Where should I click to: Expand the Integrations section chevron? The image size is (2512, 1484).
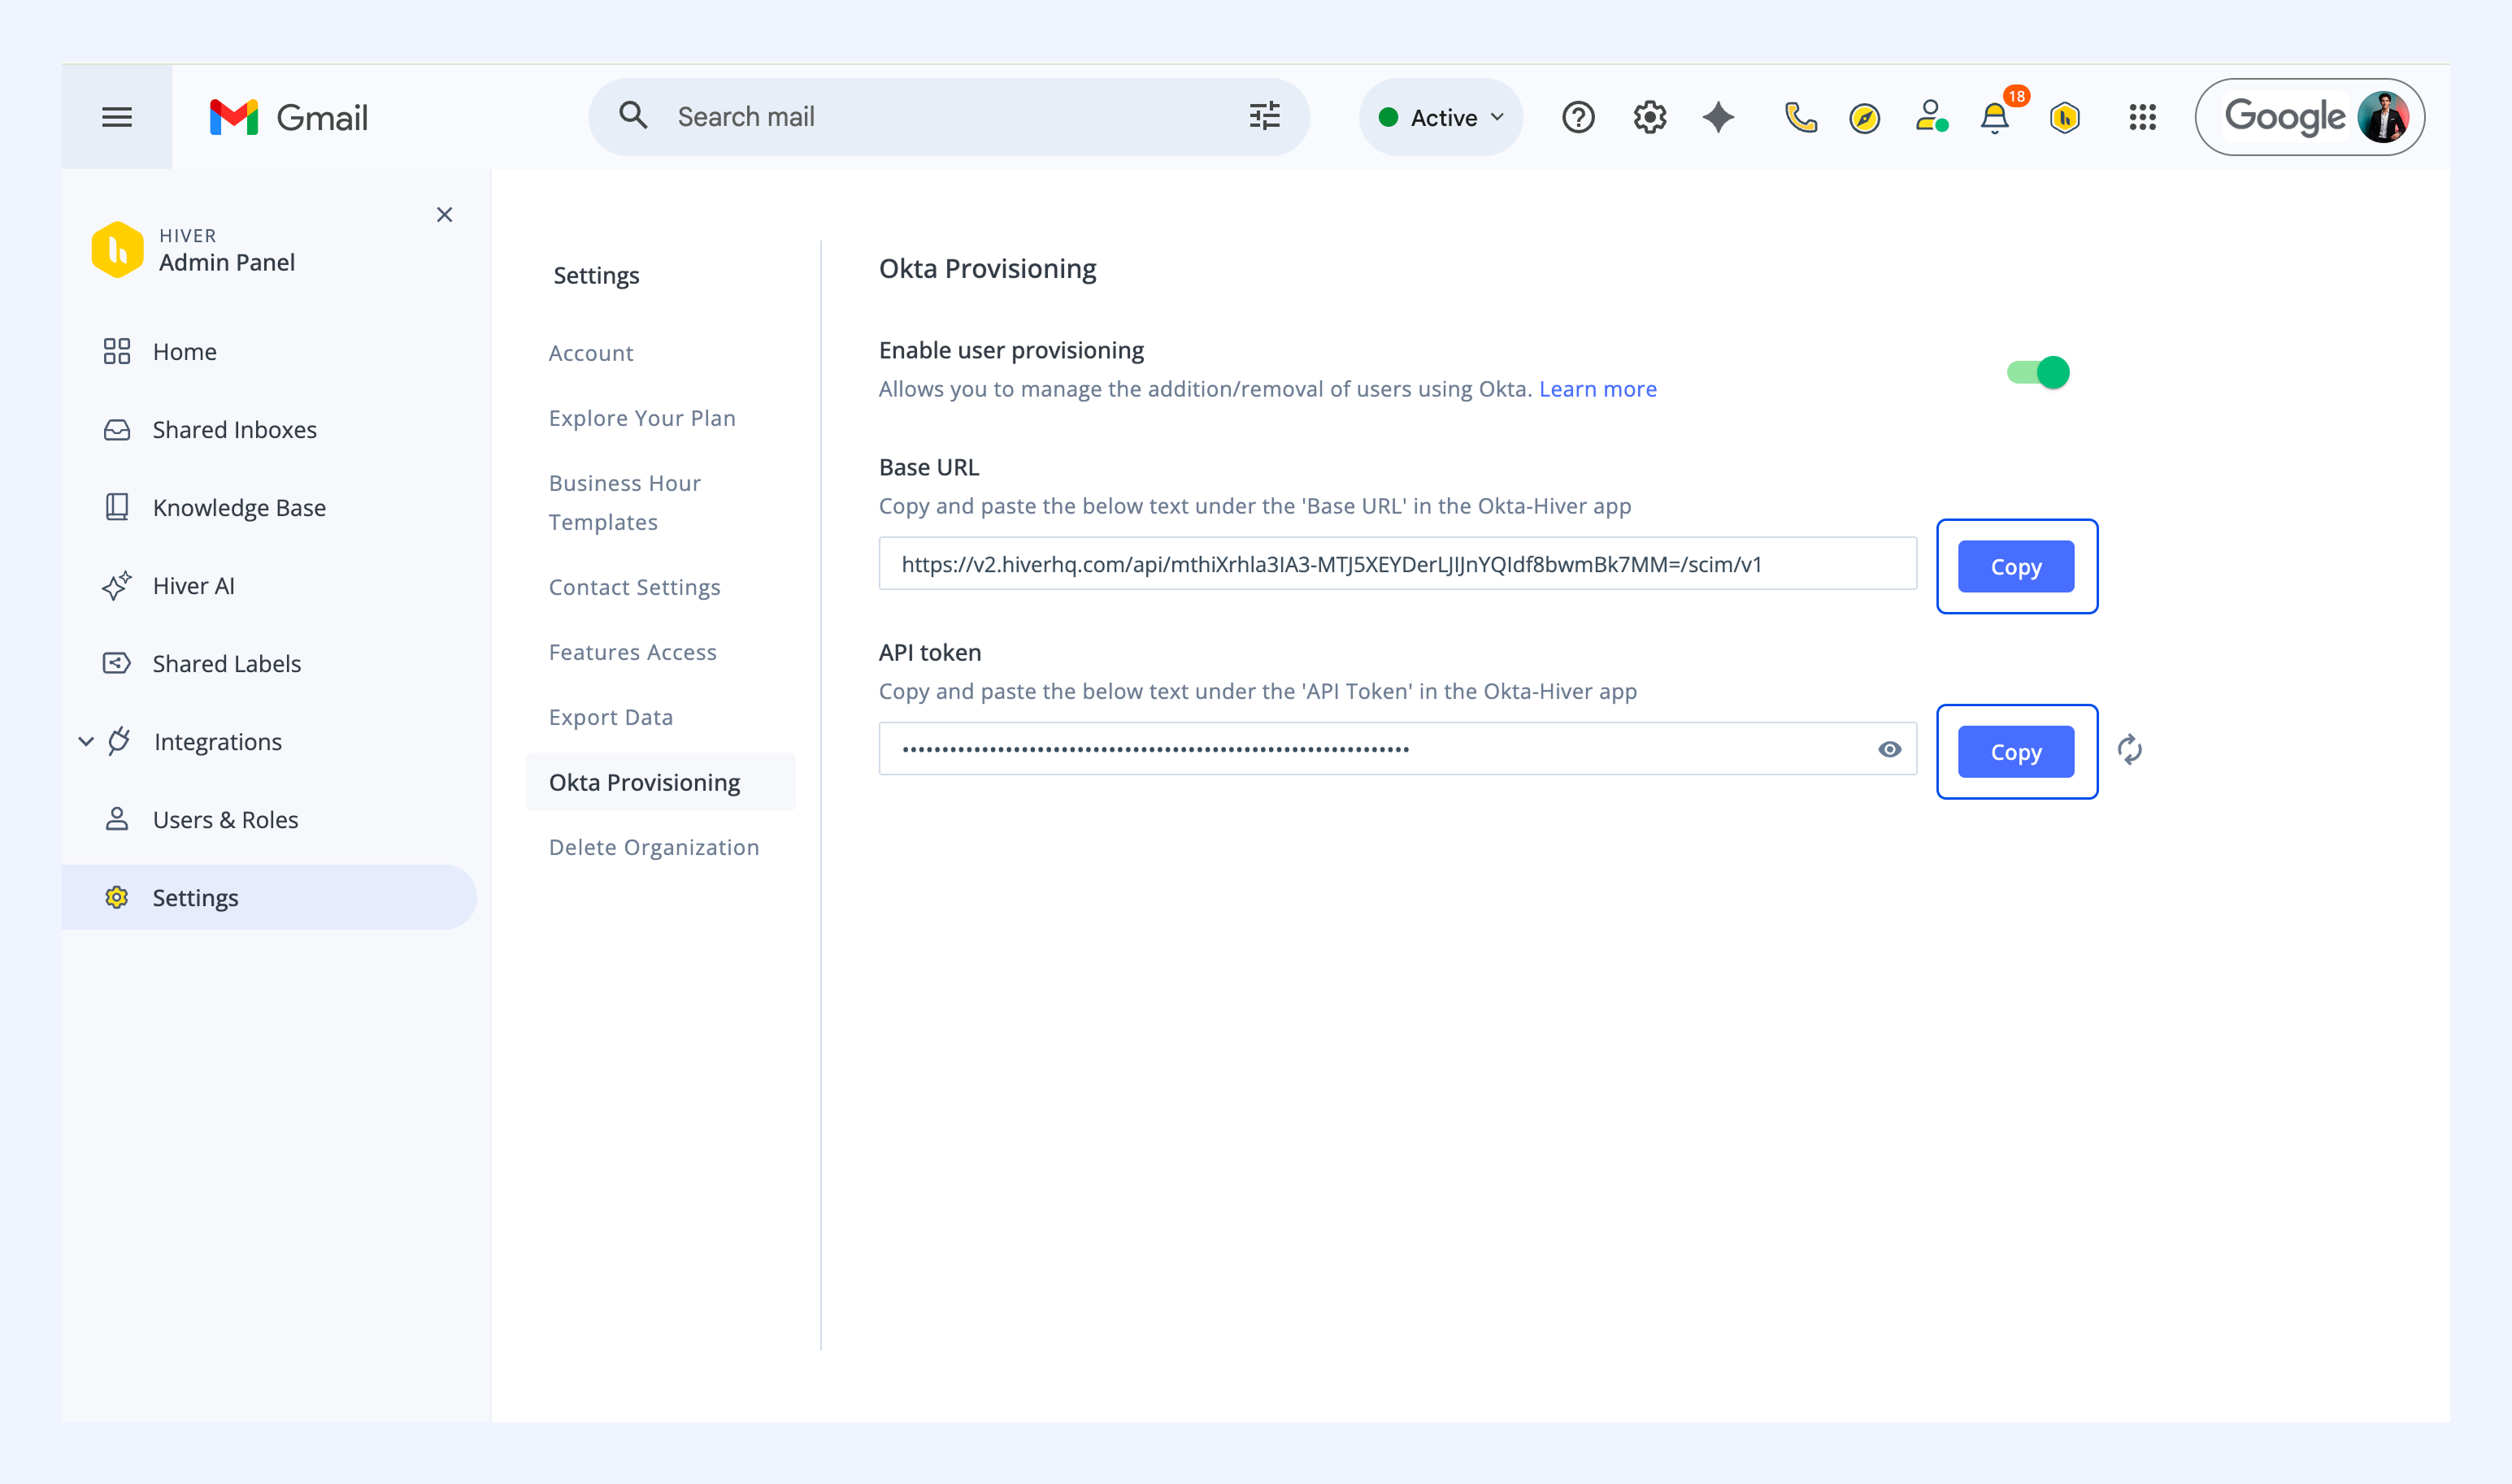(86, 741)
